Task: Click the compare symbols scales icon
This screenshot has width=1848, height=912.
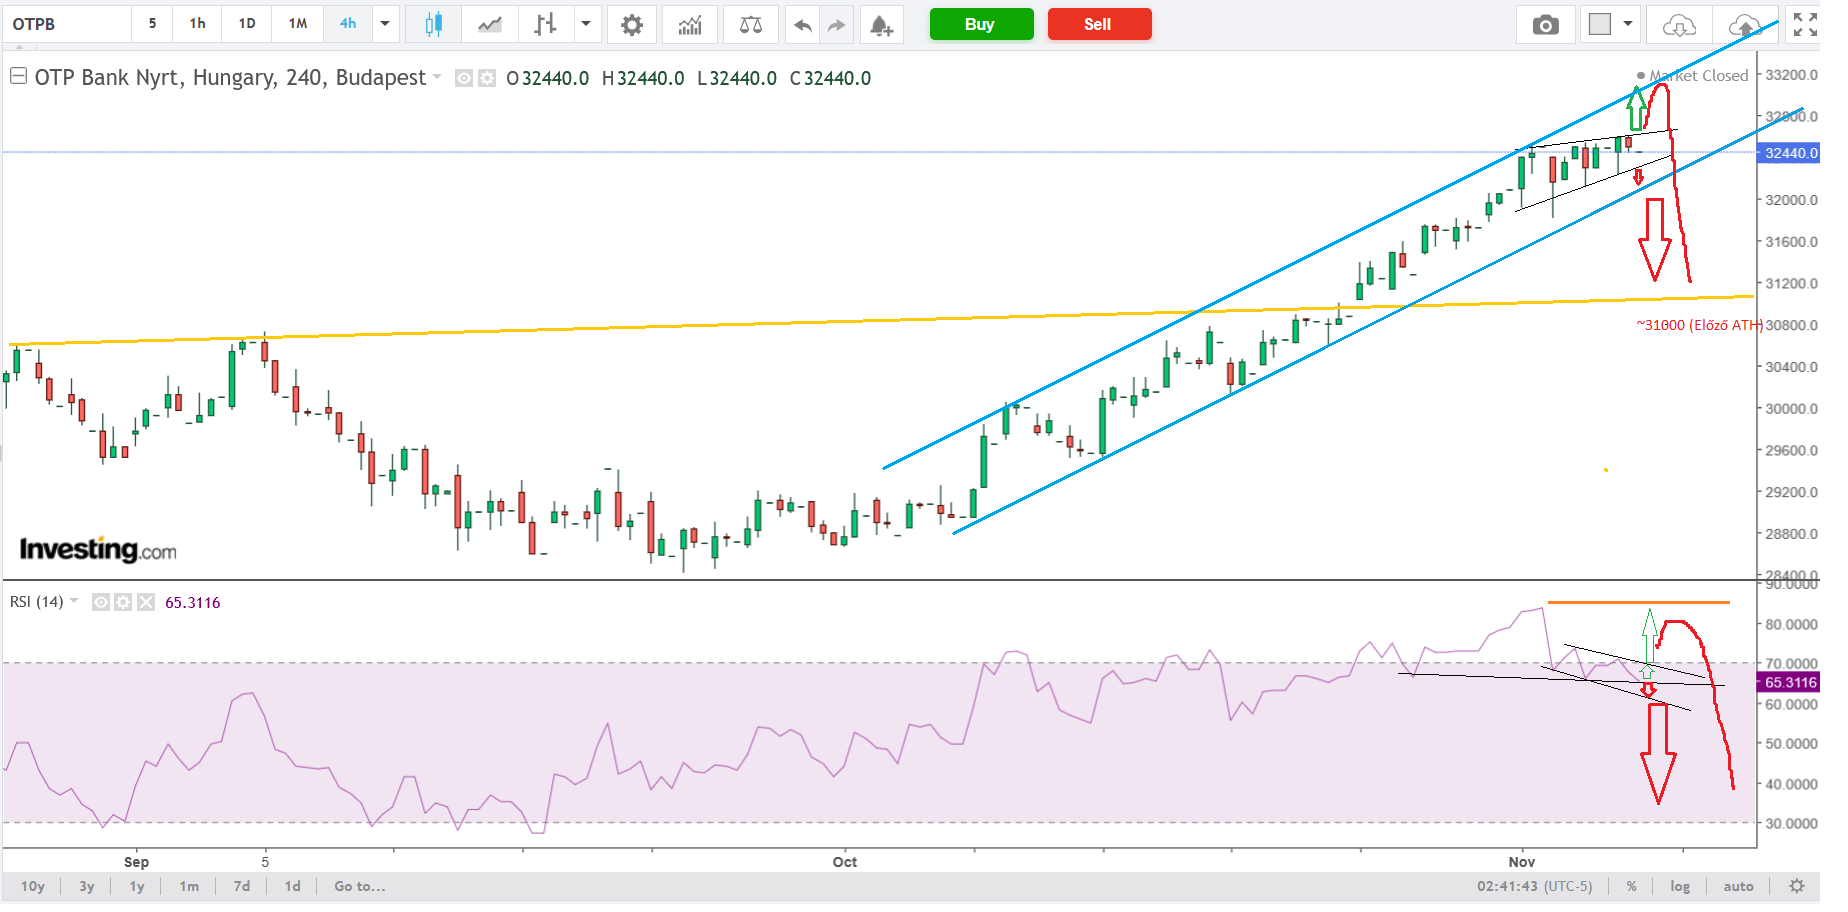Action: coord(750,25)
